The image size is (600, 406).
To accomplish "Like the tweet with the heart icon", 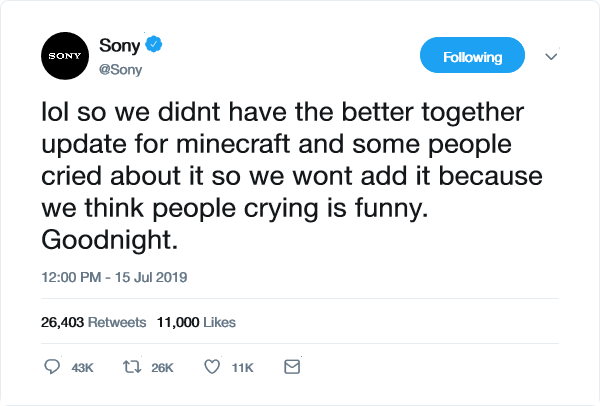I will pyautogui.click(x=212, y=367).
